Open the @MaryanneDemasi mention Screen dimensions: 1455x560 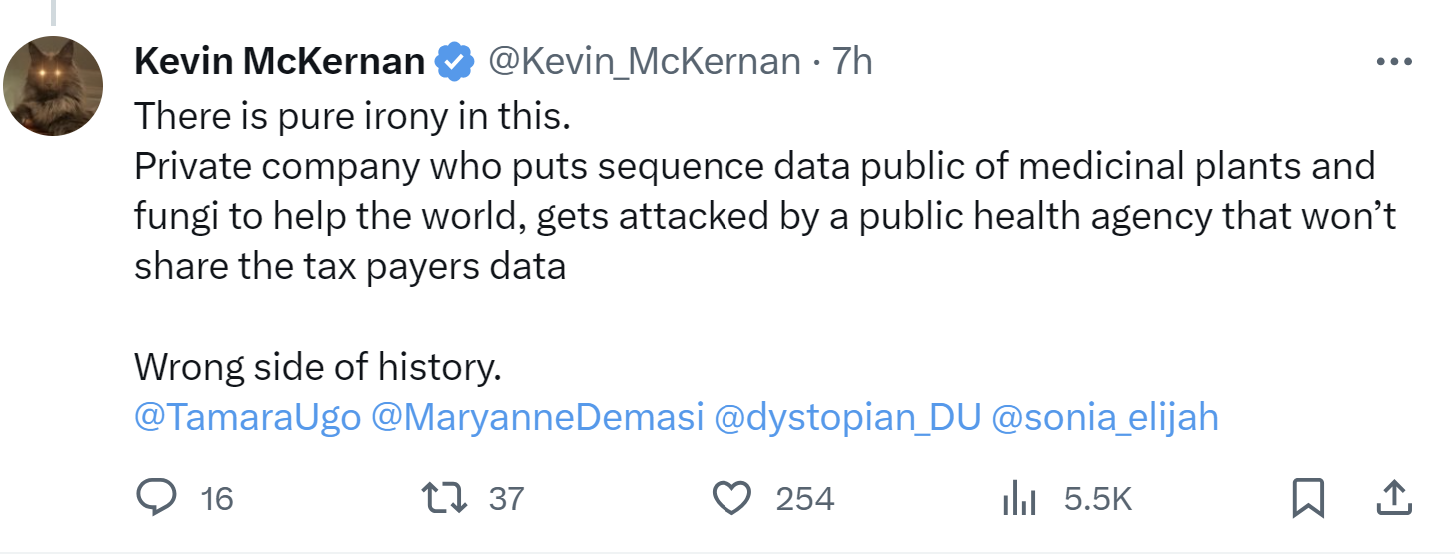(x=538, y=417)
